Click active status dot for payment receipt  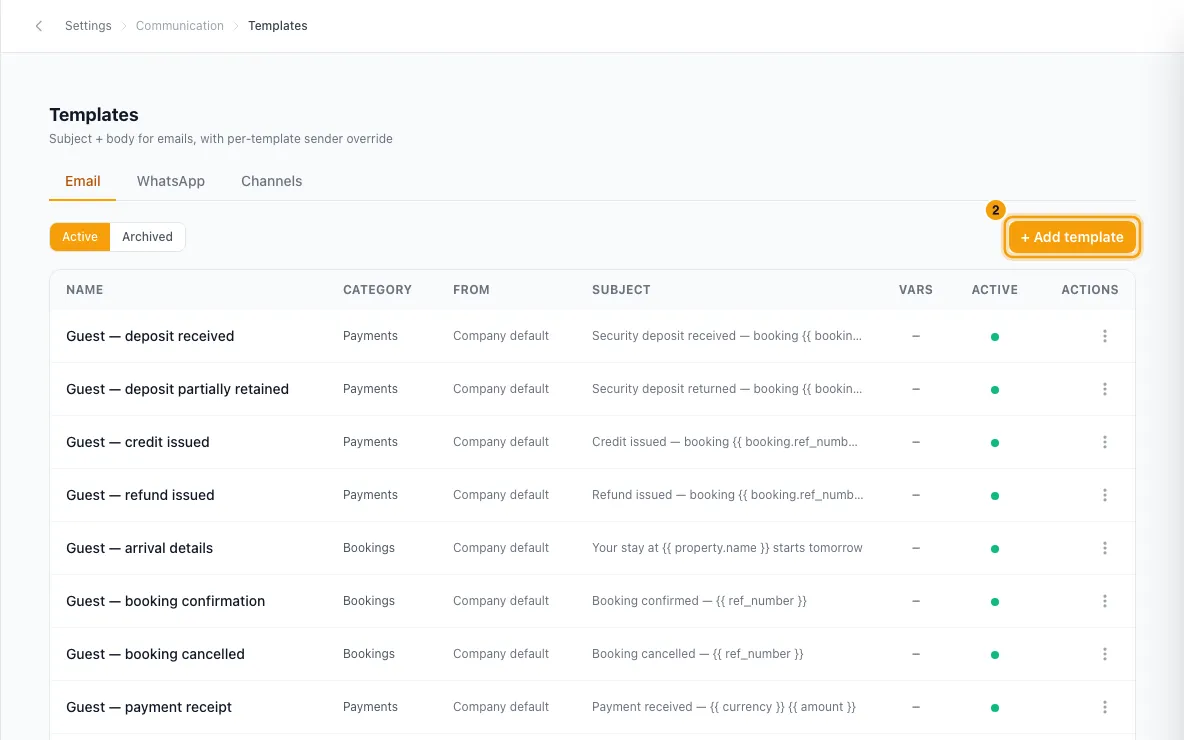tap(994, 708)
